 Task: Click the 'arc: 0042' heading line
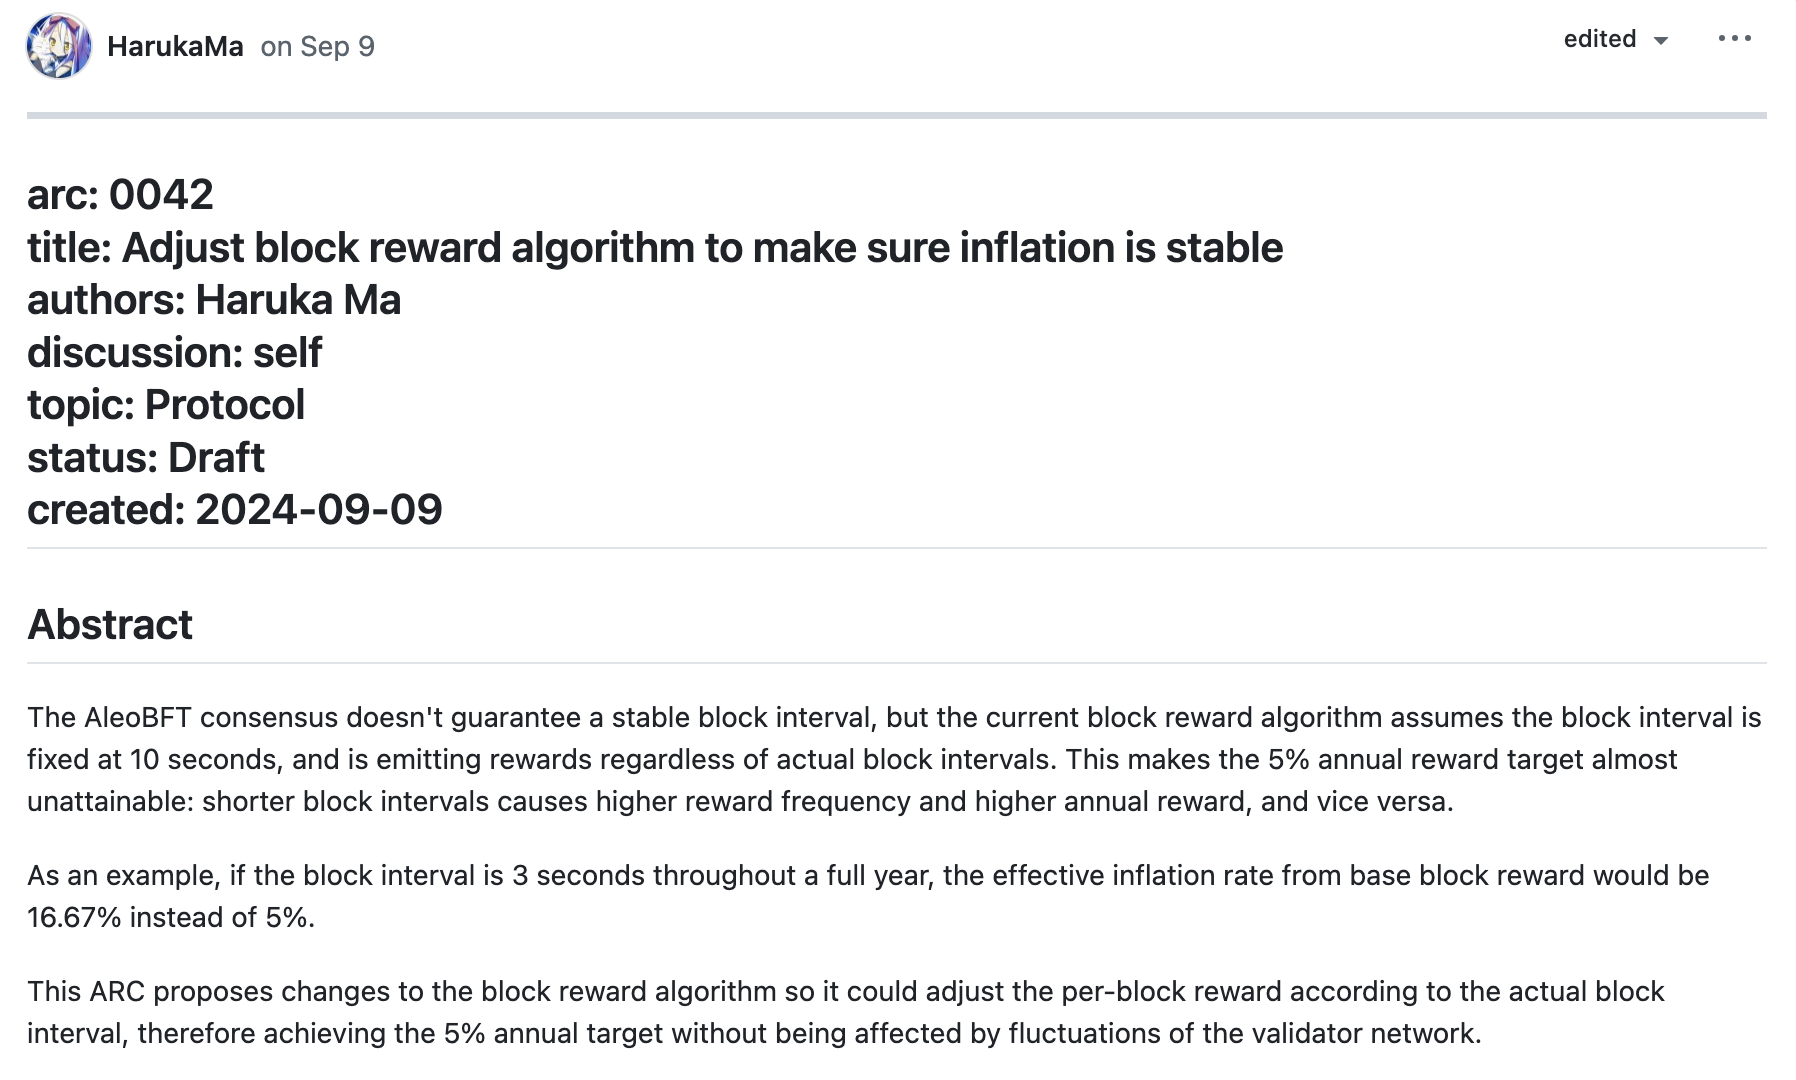tap(120, 194)
